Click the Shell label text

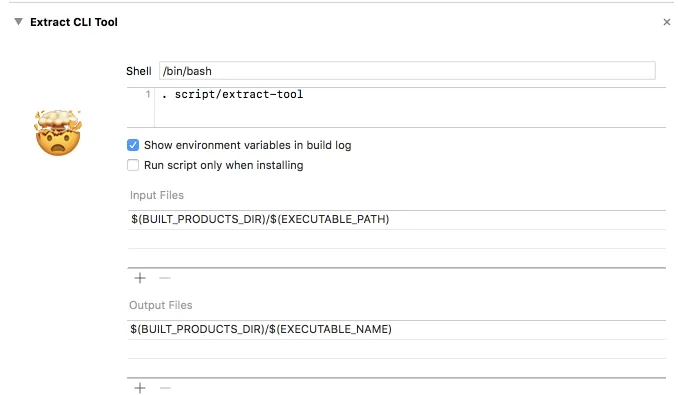click(138, 71)
